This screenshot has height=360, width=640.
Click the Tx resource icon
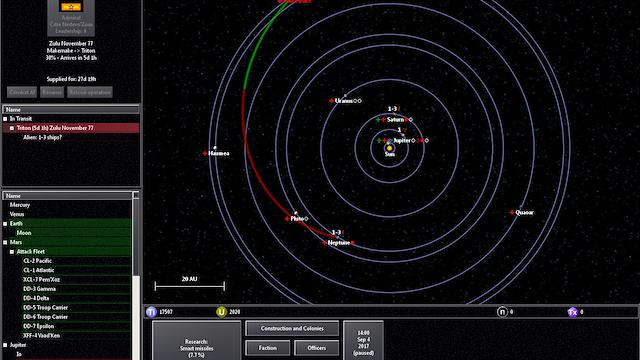(x=573, y=312)
